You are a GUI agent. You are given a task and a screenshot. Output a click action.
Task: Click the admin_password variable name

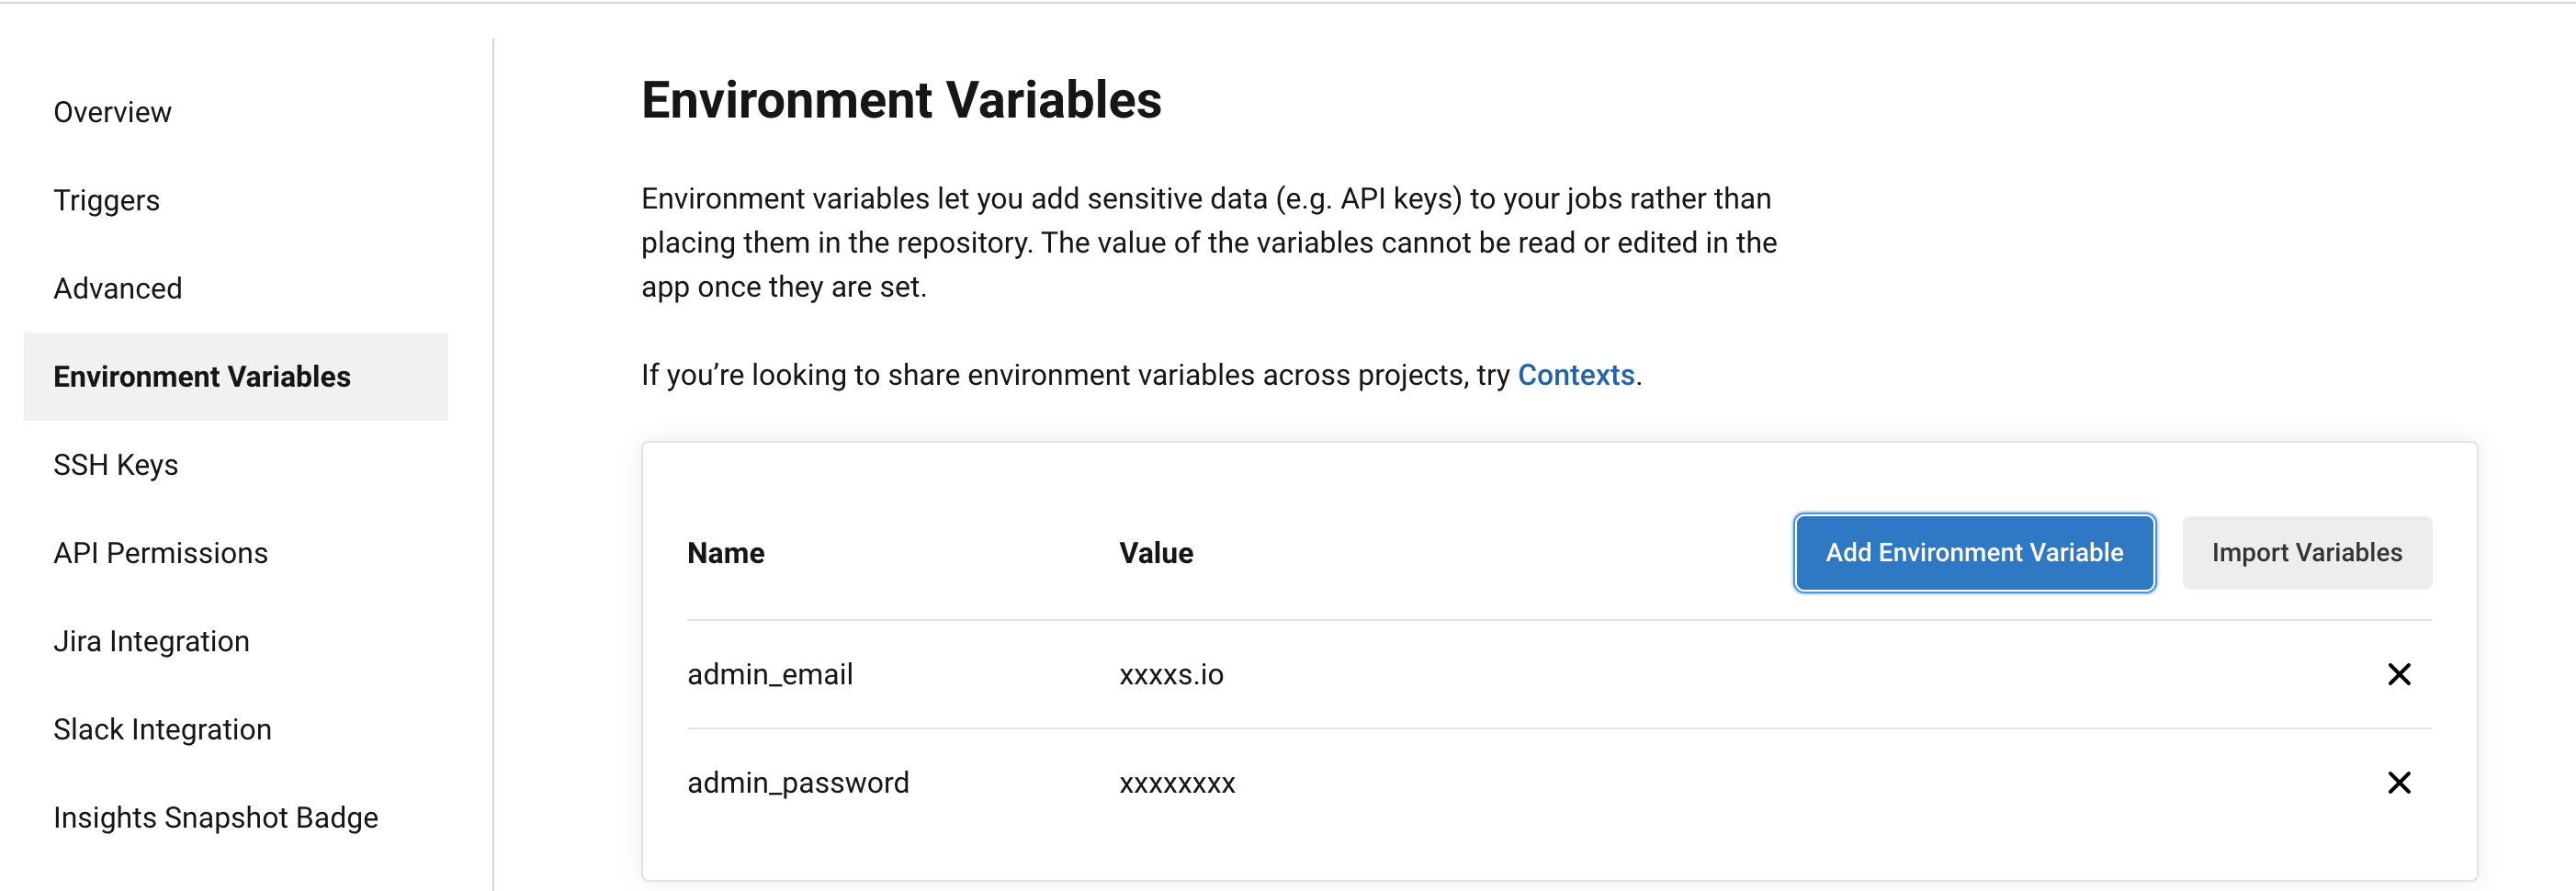(x=797, y=782)
